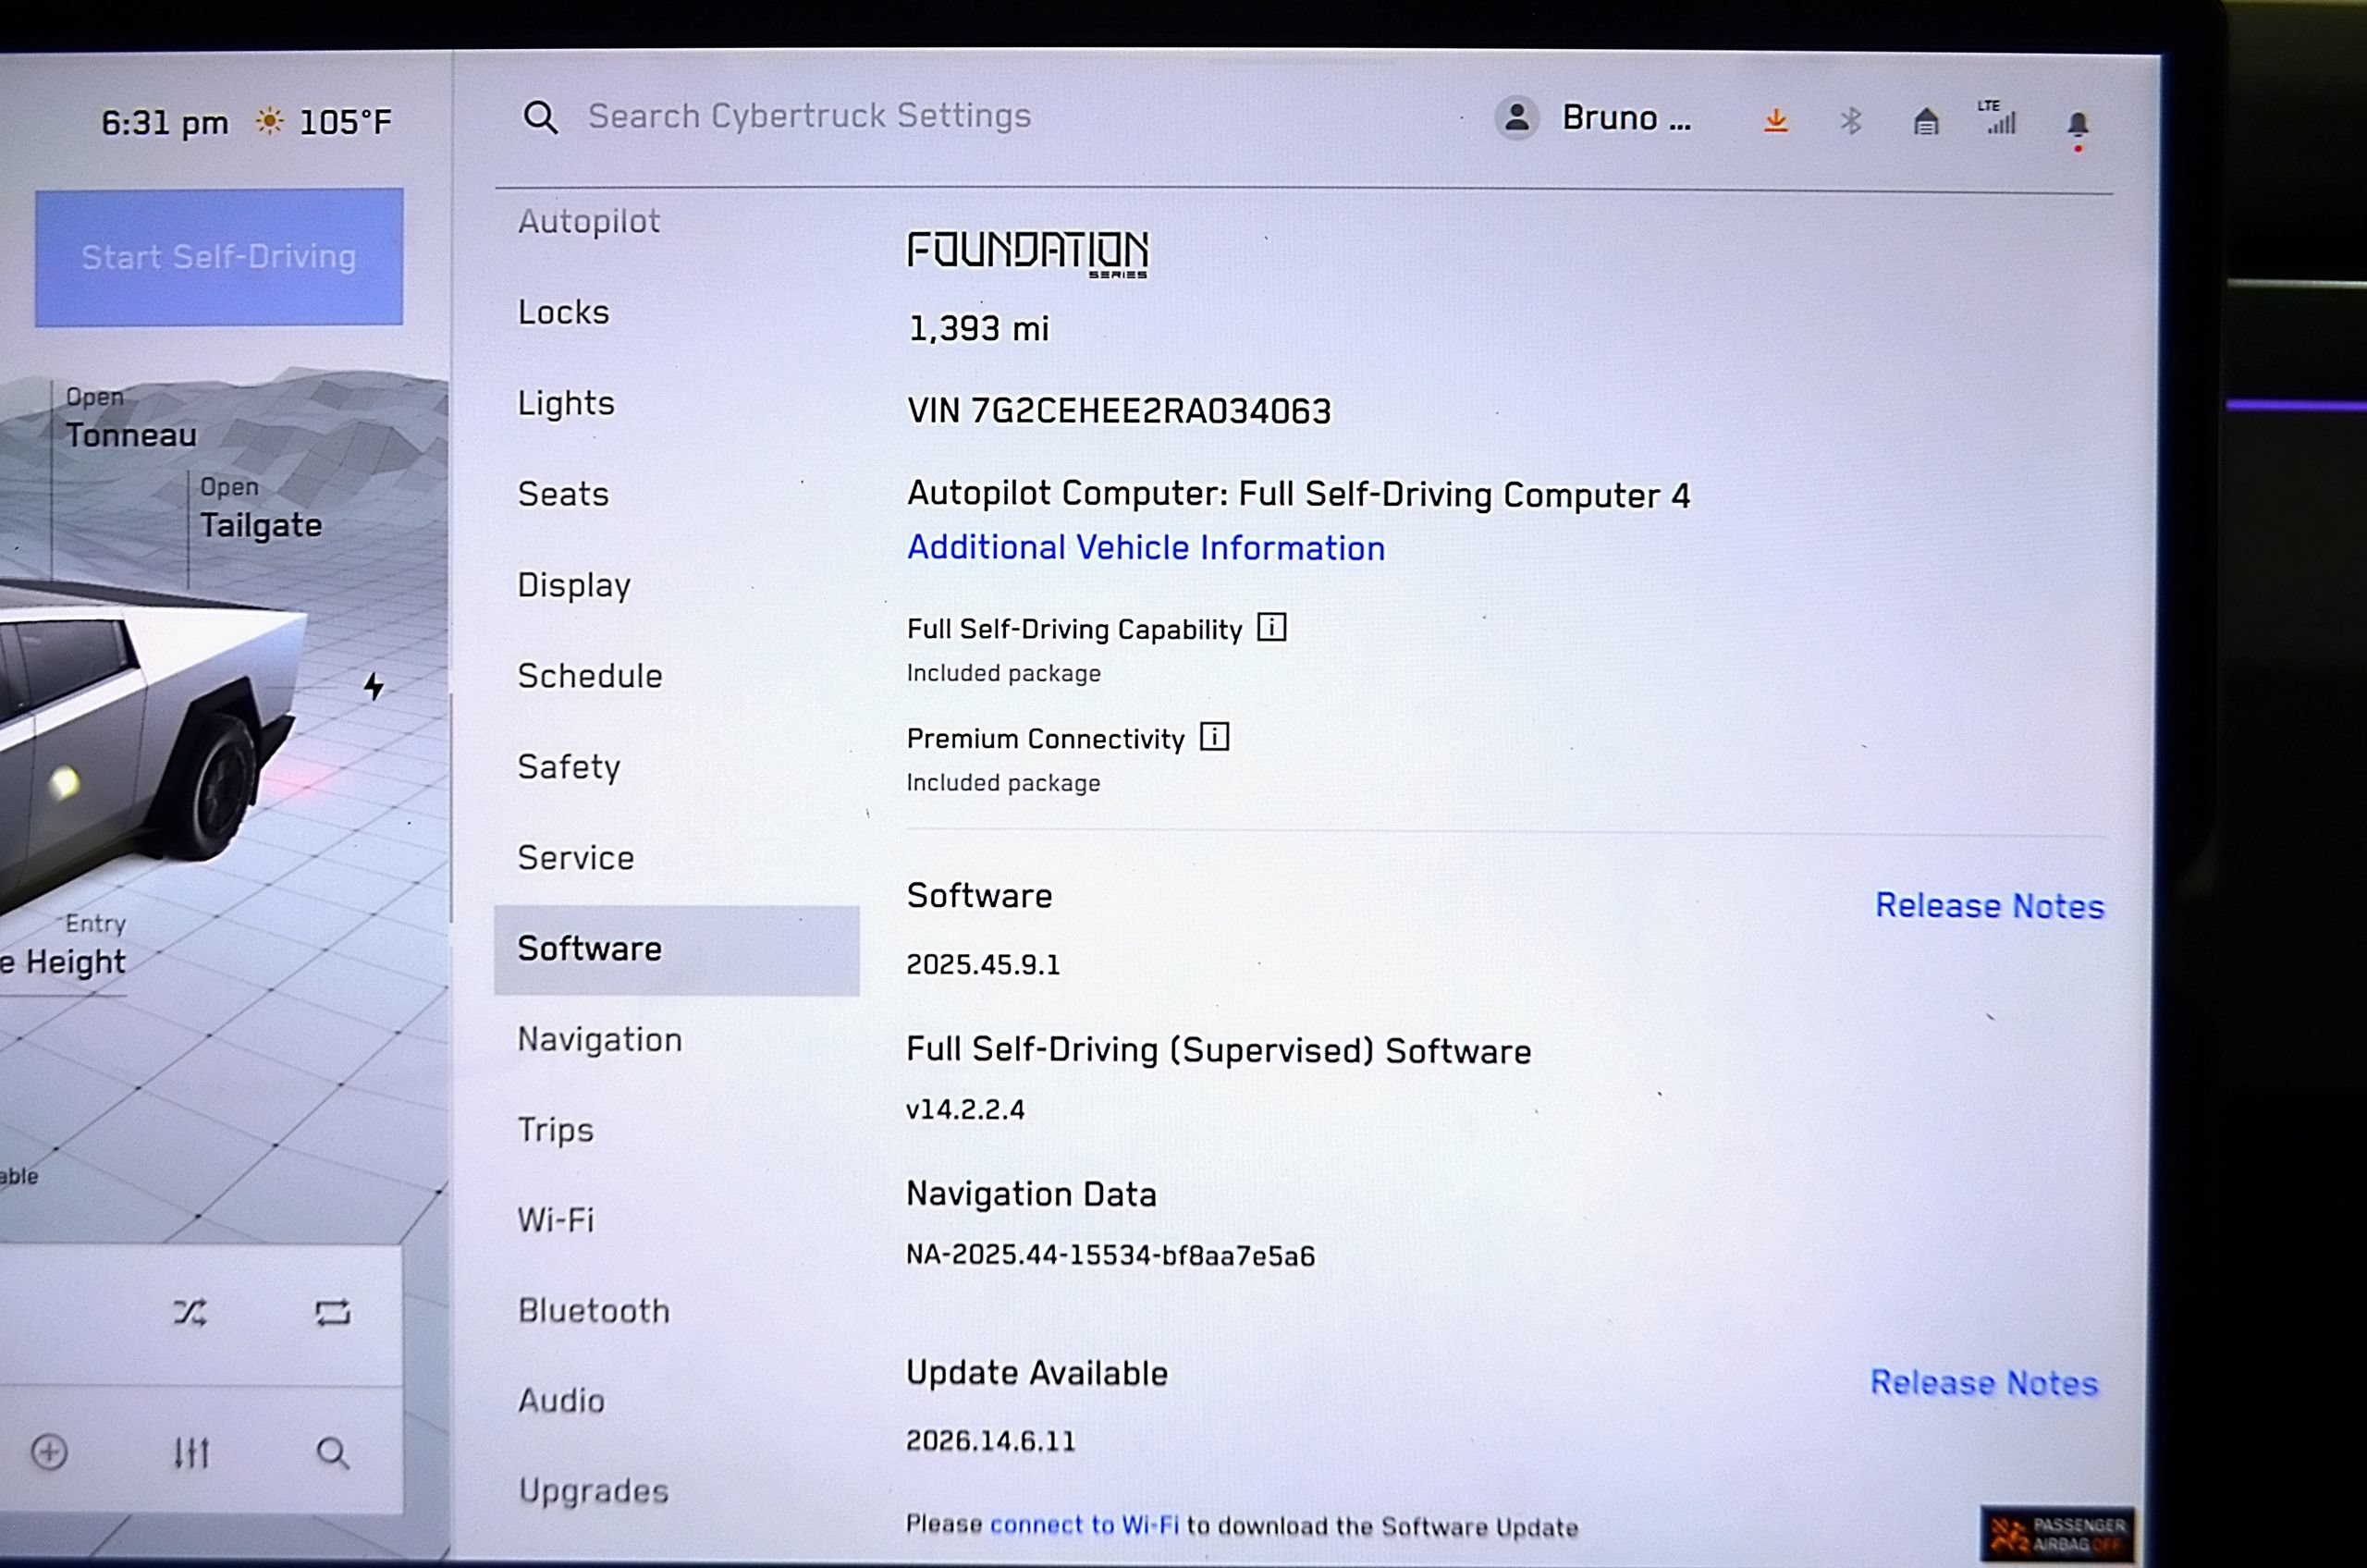This screenshot has width=2367, height=1568.
Task: Open Release Notes for Update Available
Action: 1984,1382
